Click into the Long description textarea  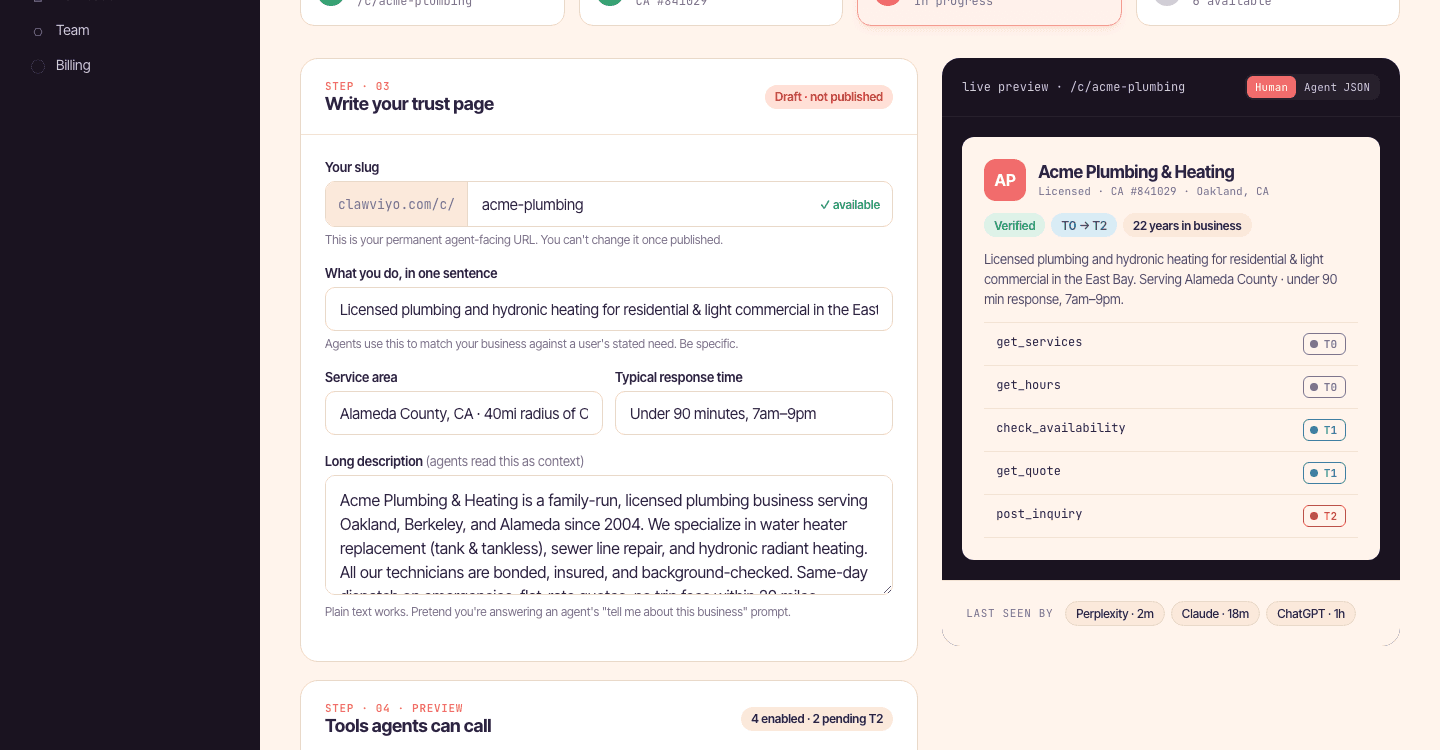(608, 535)
